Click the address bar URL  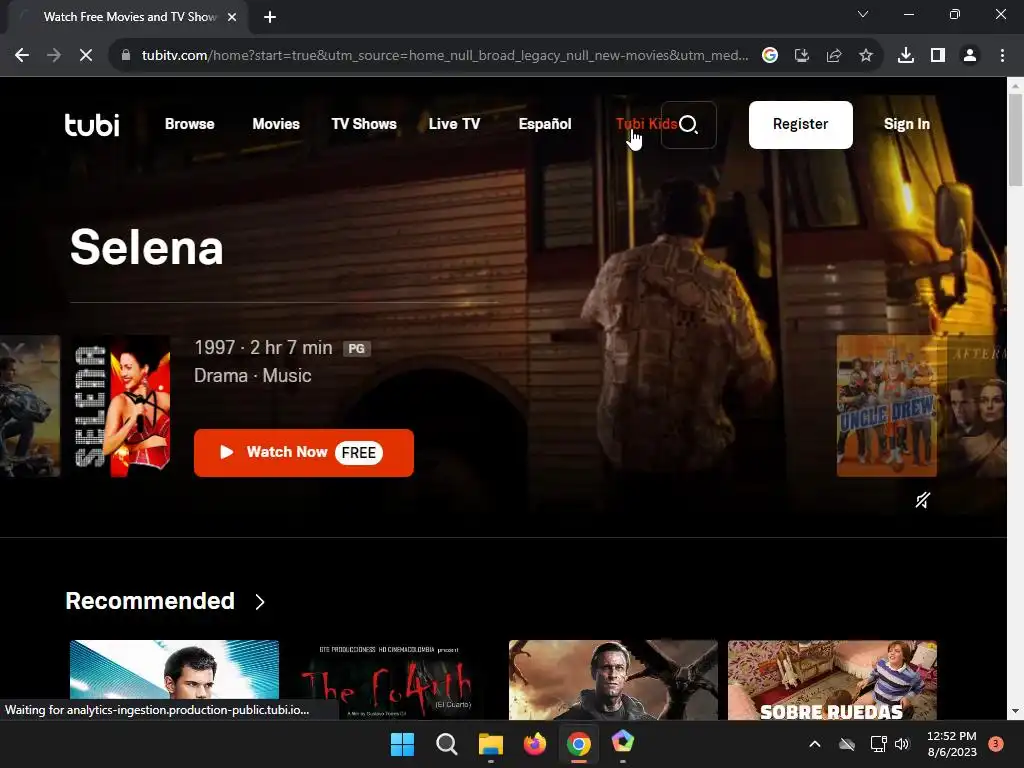pyautogui.click(x=445, y=56)
